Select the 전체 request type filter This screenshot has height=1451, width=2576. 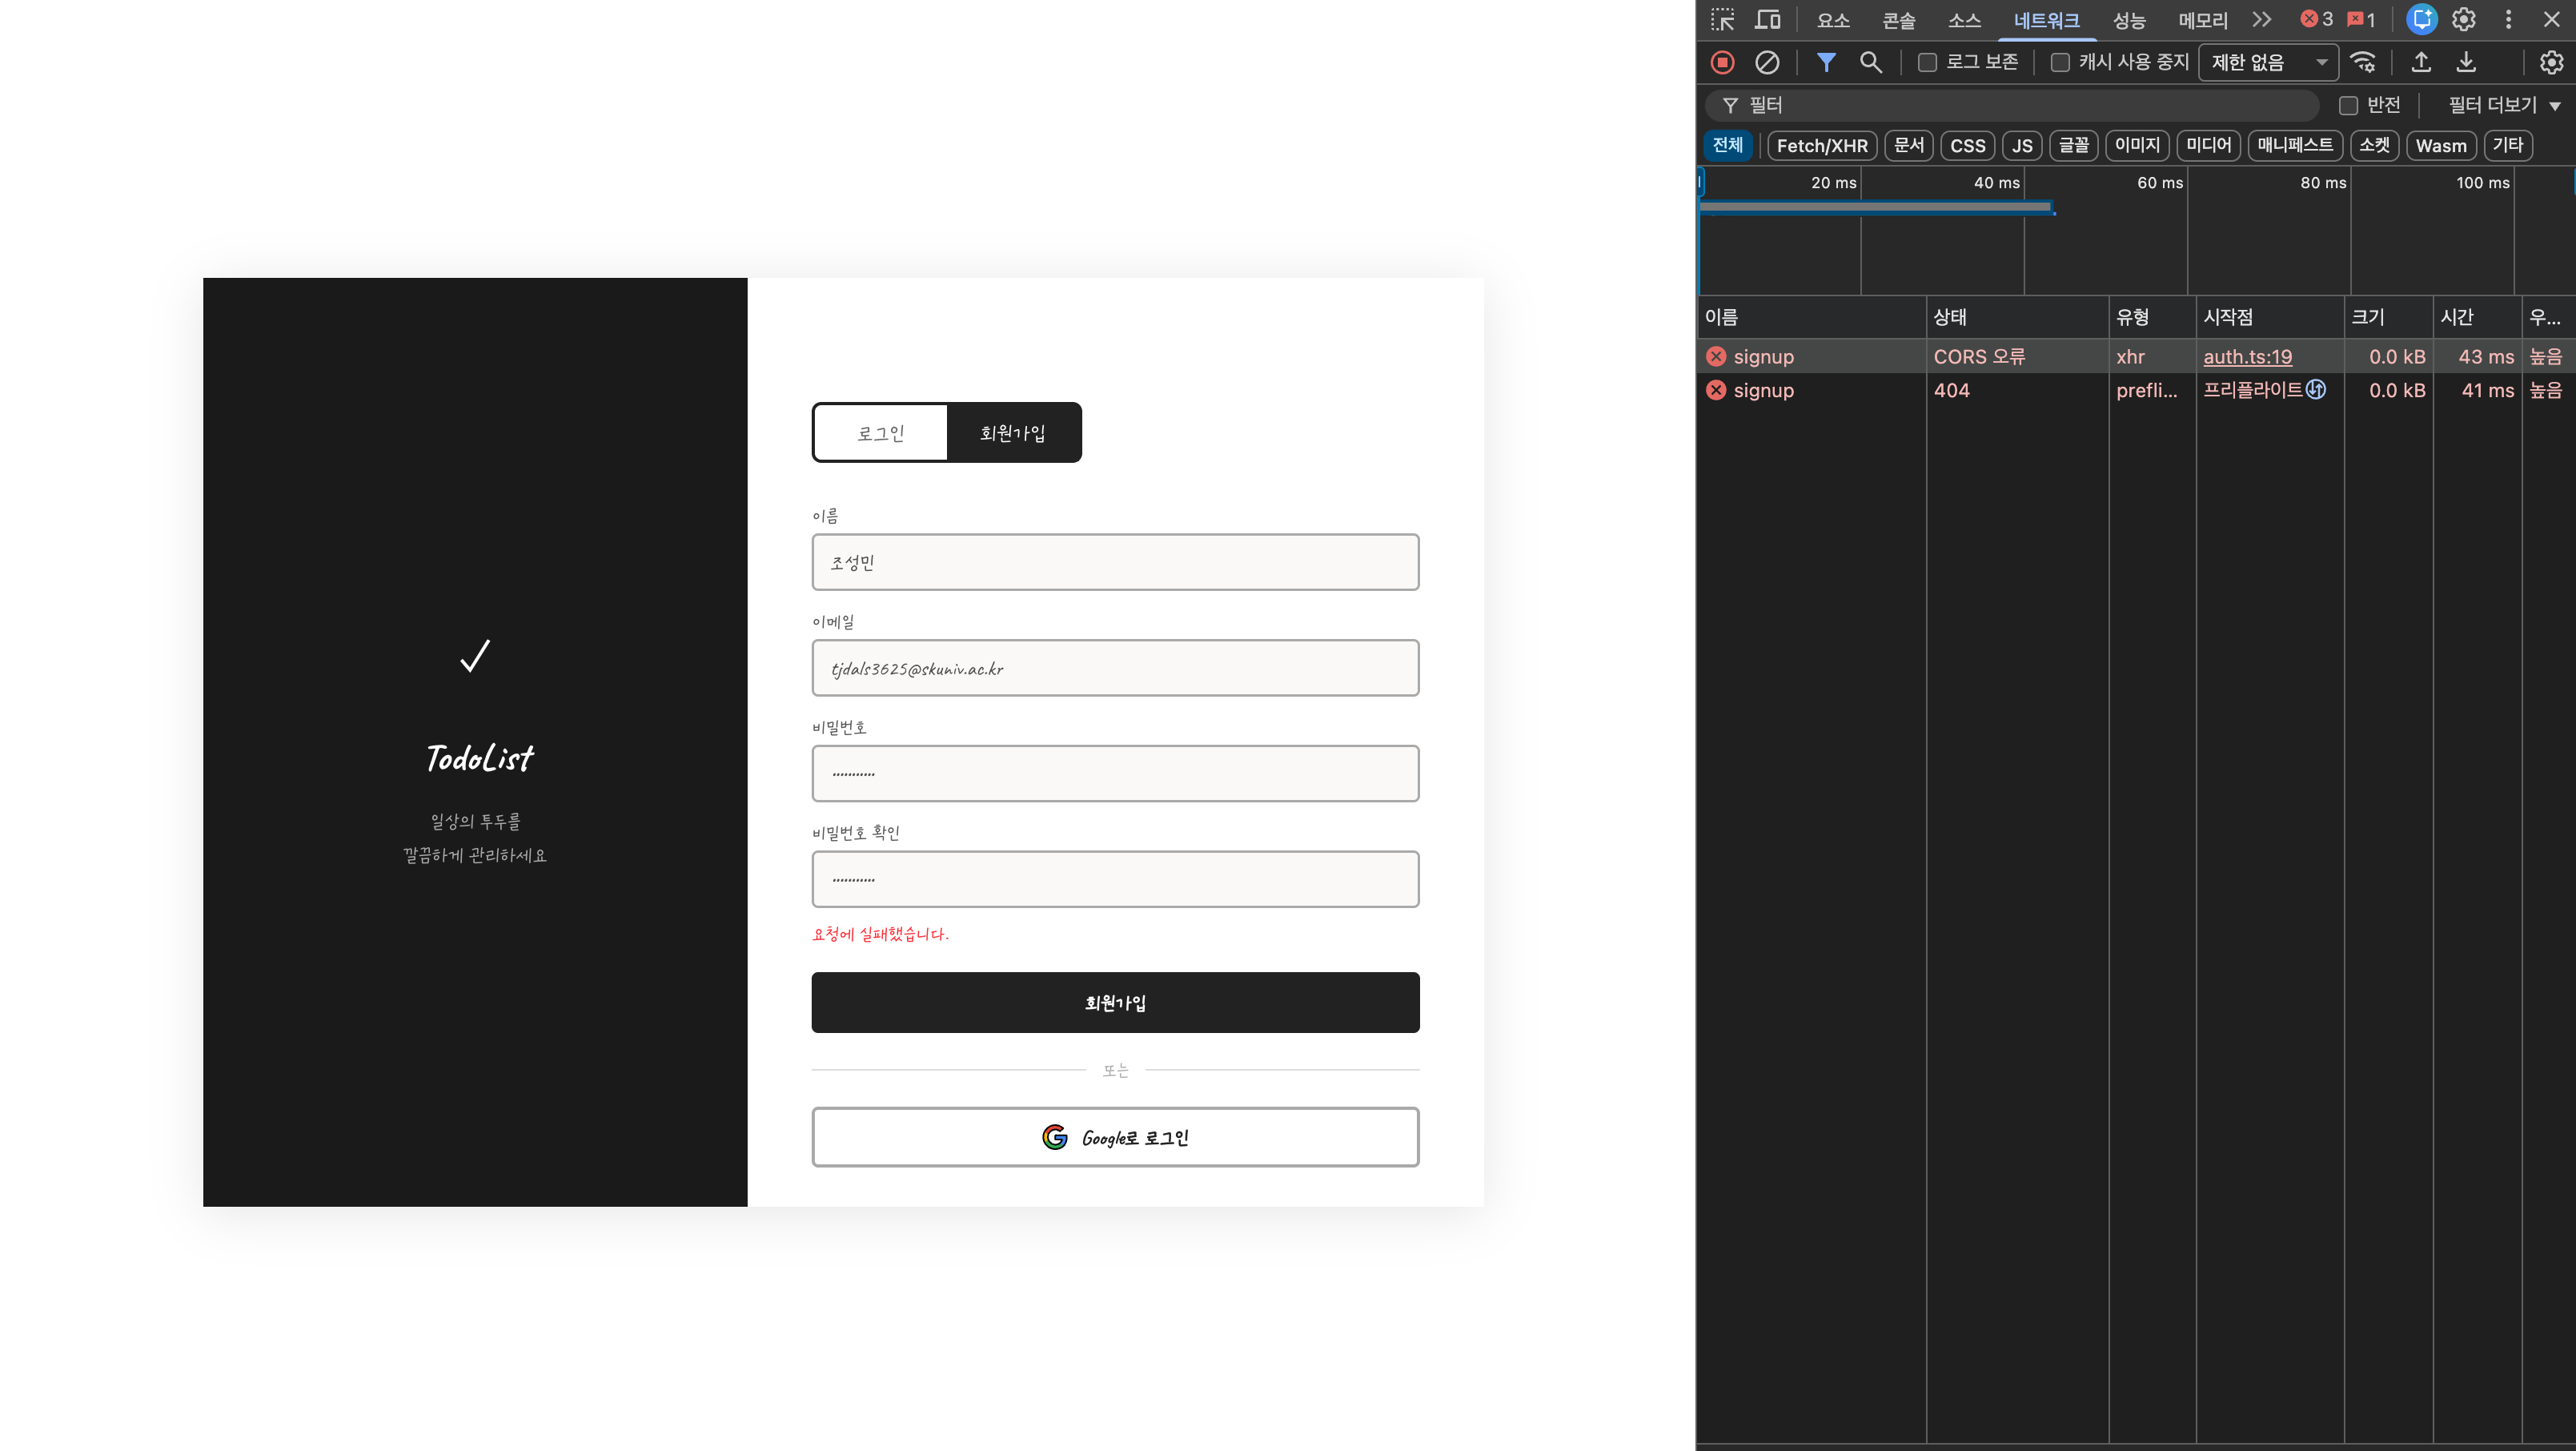click(x=1727, y=145)
